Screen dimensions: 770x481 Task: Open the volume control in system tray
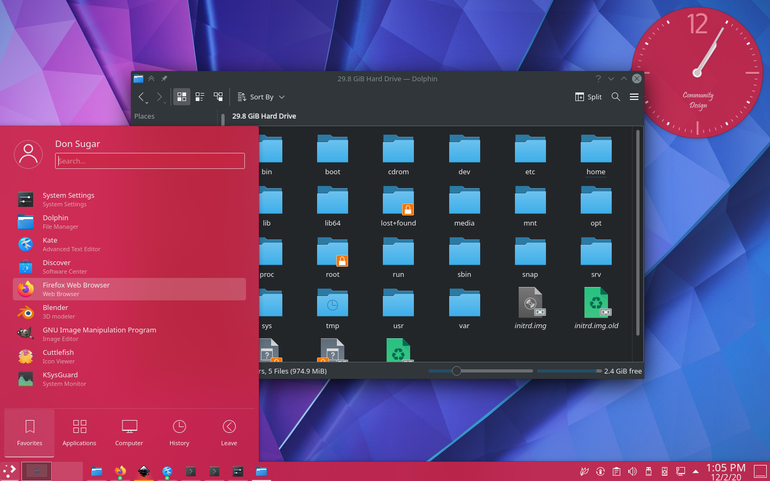point(632,472)
